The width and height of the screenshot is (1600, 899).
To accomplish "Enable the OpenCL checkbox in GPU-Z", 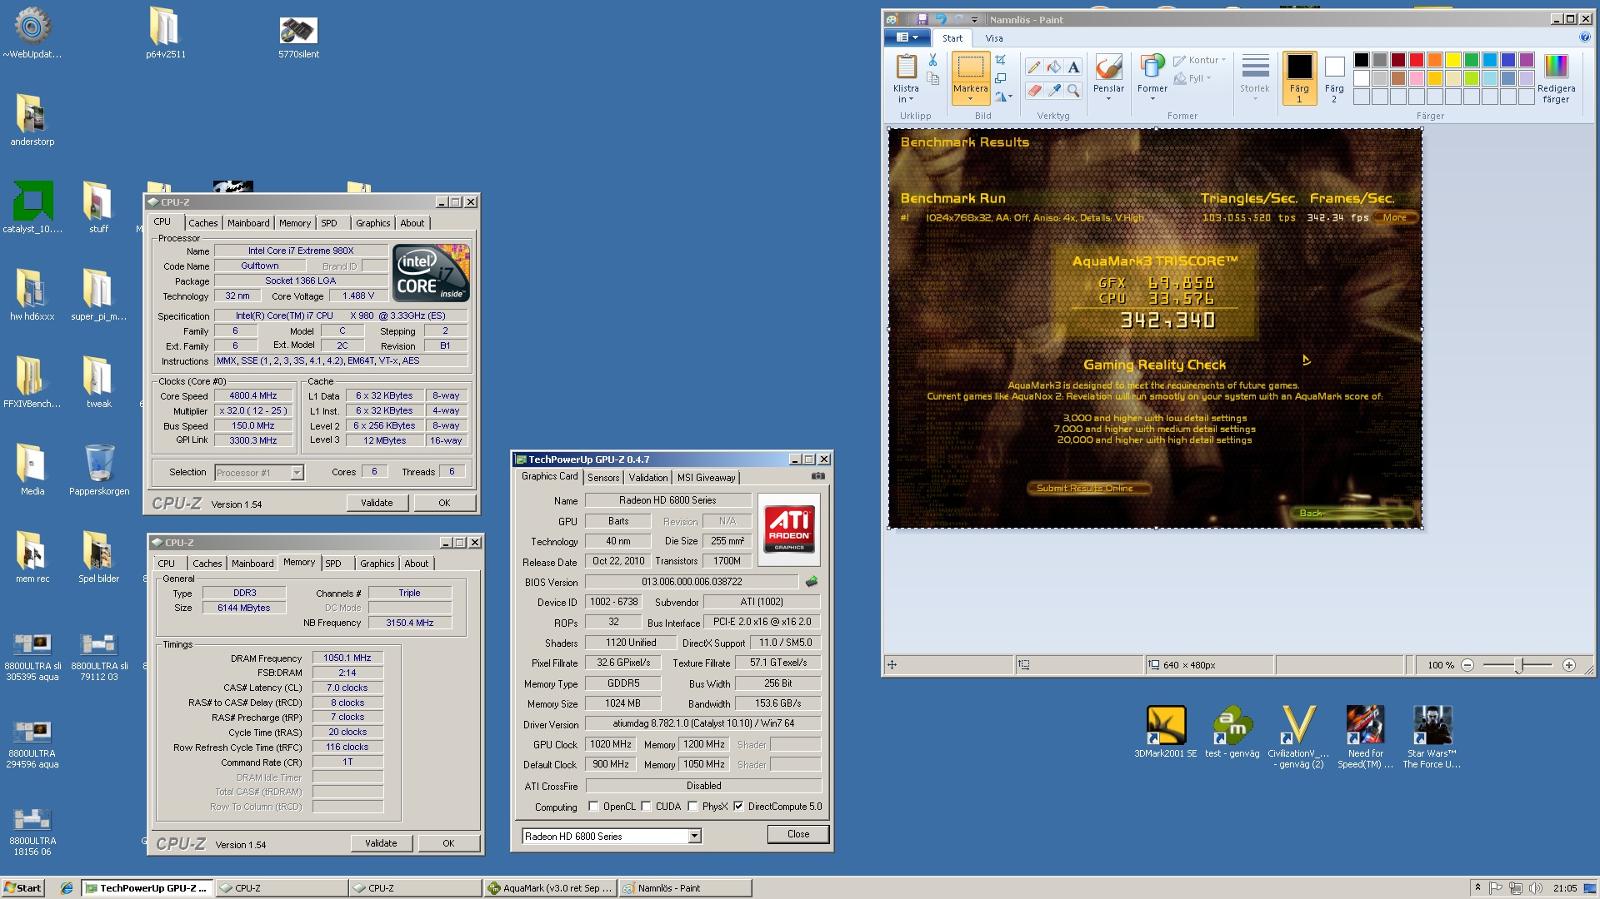I will (594, 806).
